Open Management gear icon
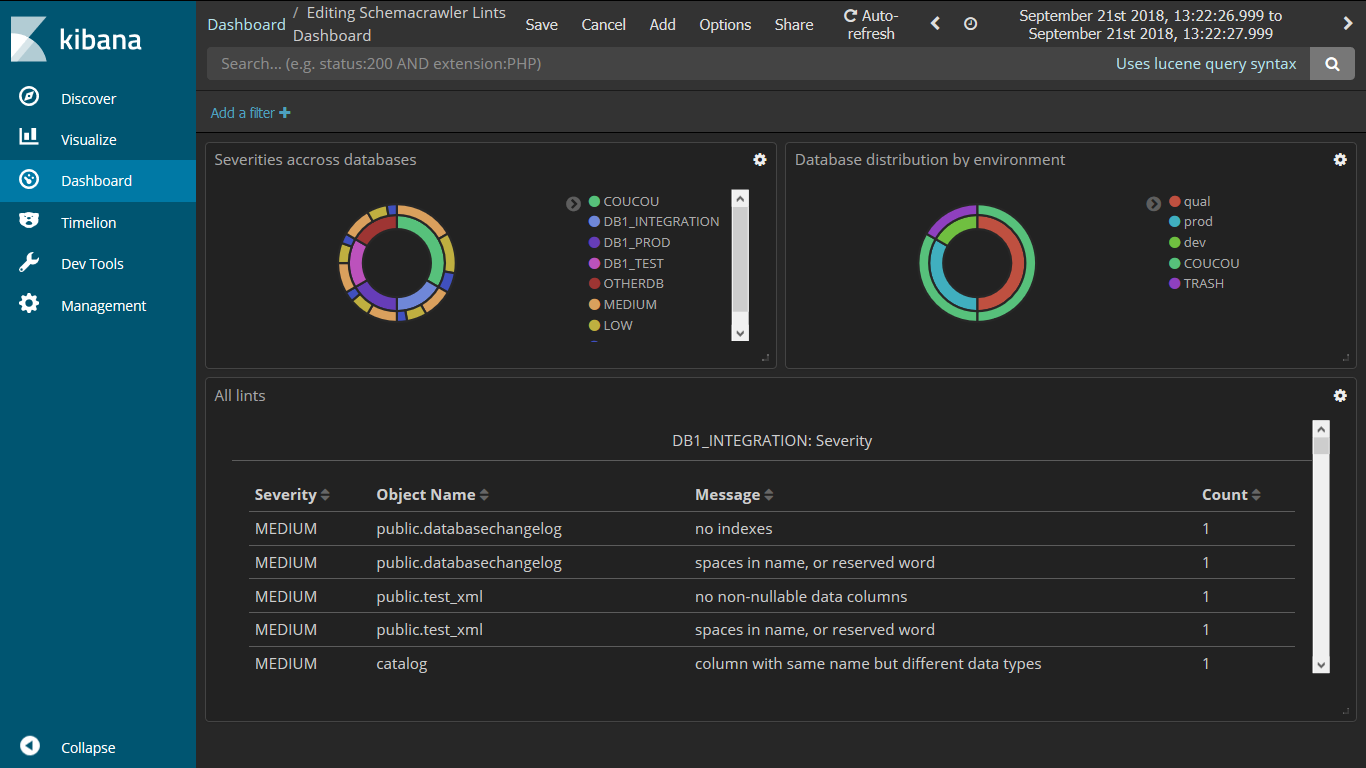The height and width of the screenshot is (768, 1366). [29, 303]
